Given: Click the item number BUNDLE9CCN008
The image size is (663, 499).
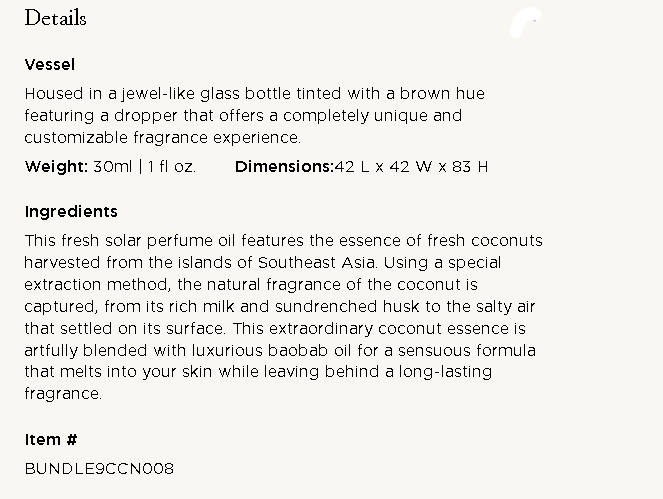Looking at the screenshot, I should click(99, 468).
